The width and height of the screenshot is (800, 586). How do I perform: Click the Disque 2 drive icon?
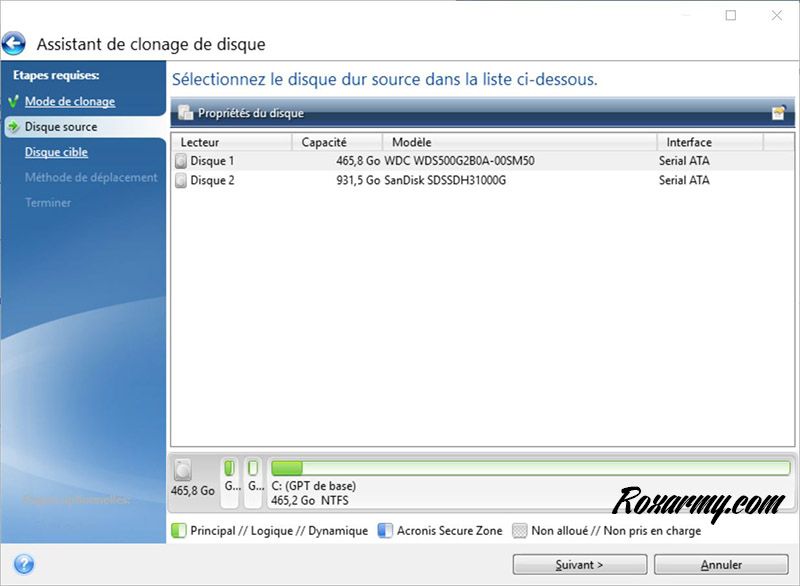pyautogui.click(x=180, y=181)
